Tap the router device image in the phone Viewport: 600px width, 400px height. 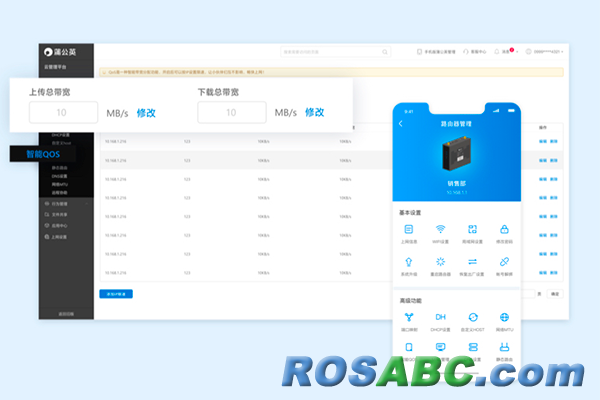point(457,154)
